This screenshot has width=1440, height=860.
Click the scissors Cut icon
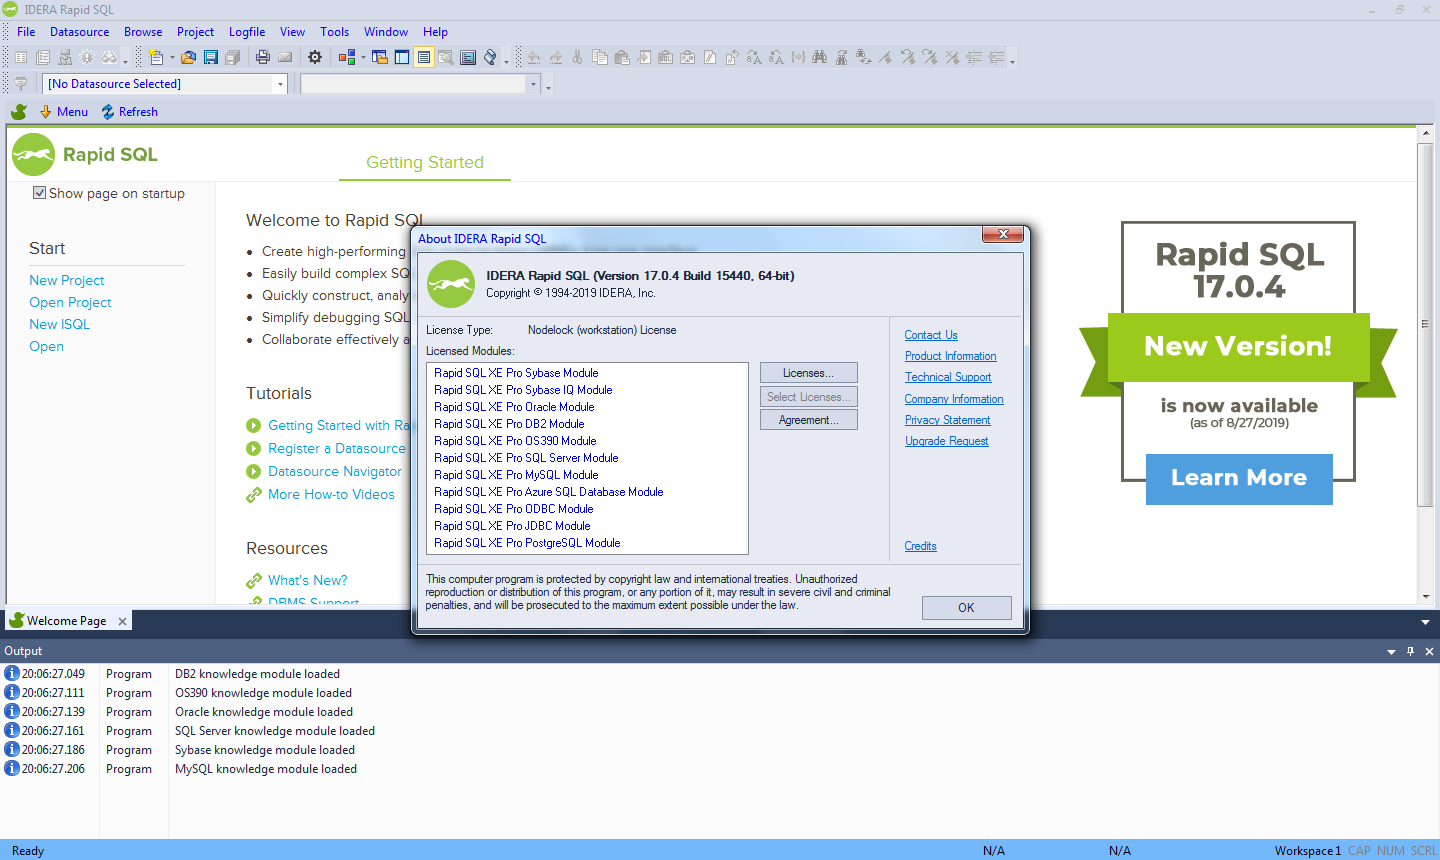point(578,57)
